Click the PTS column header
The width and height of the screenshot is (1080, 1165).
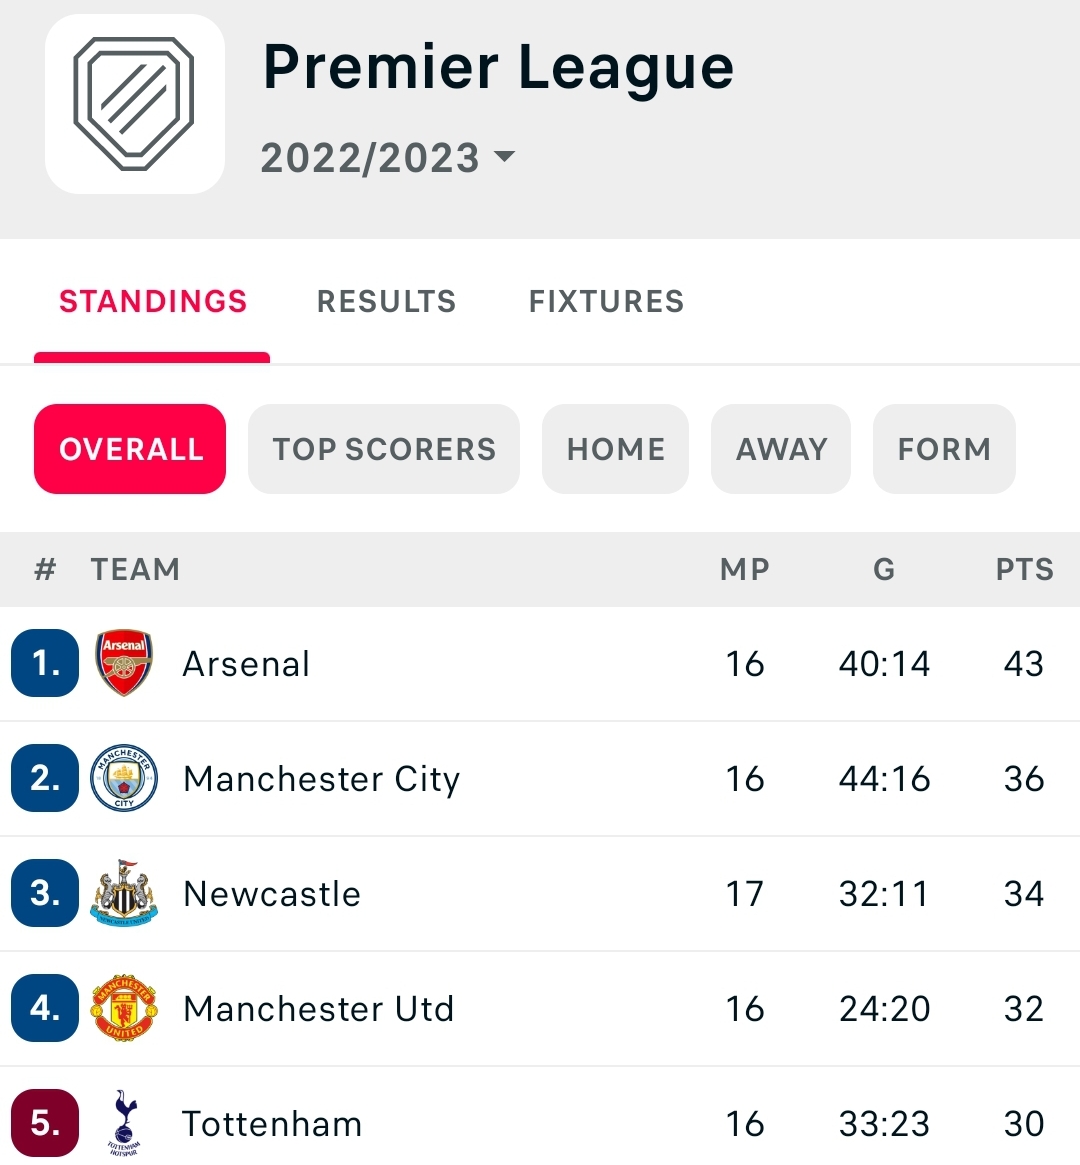(x=1024, y=570)
